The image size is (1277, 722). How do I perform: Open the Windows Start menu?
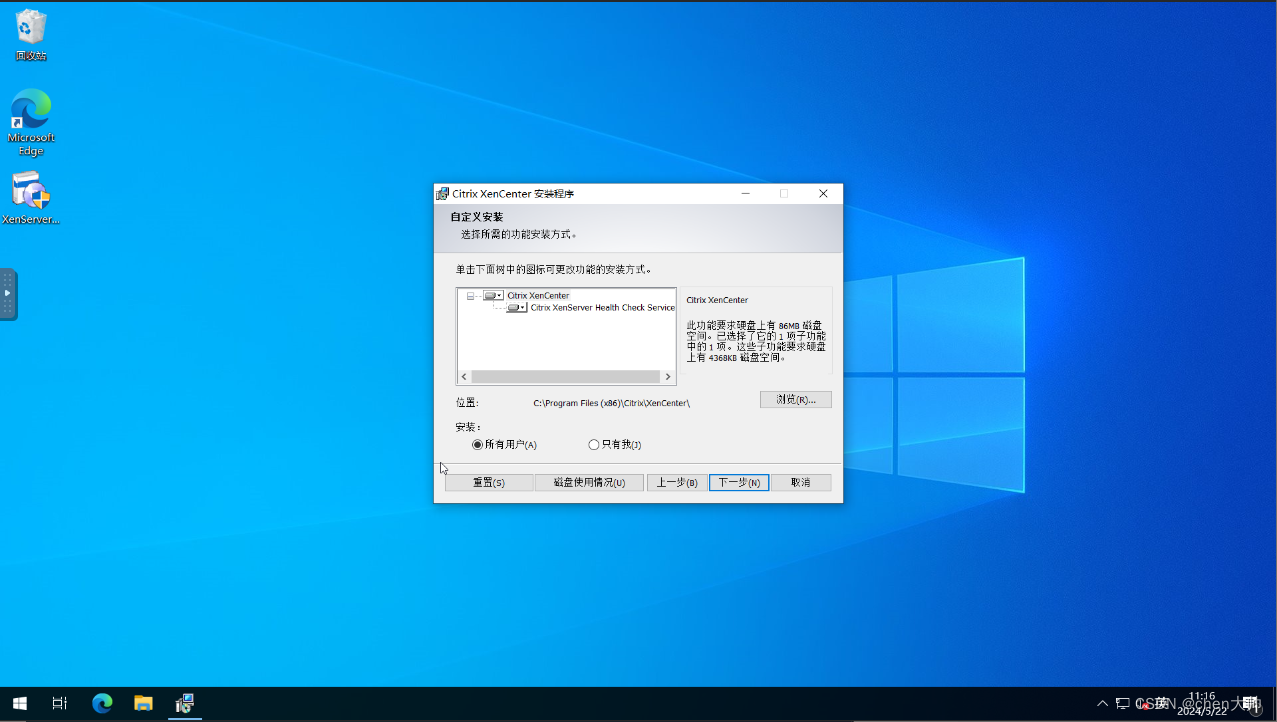tap(19, 704)
